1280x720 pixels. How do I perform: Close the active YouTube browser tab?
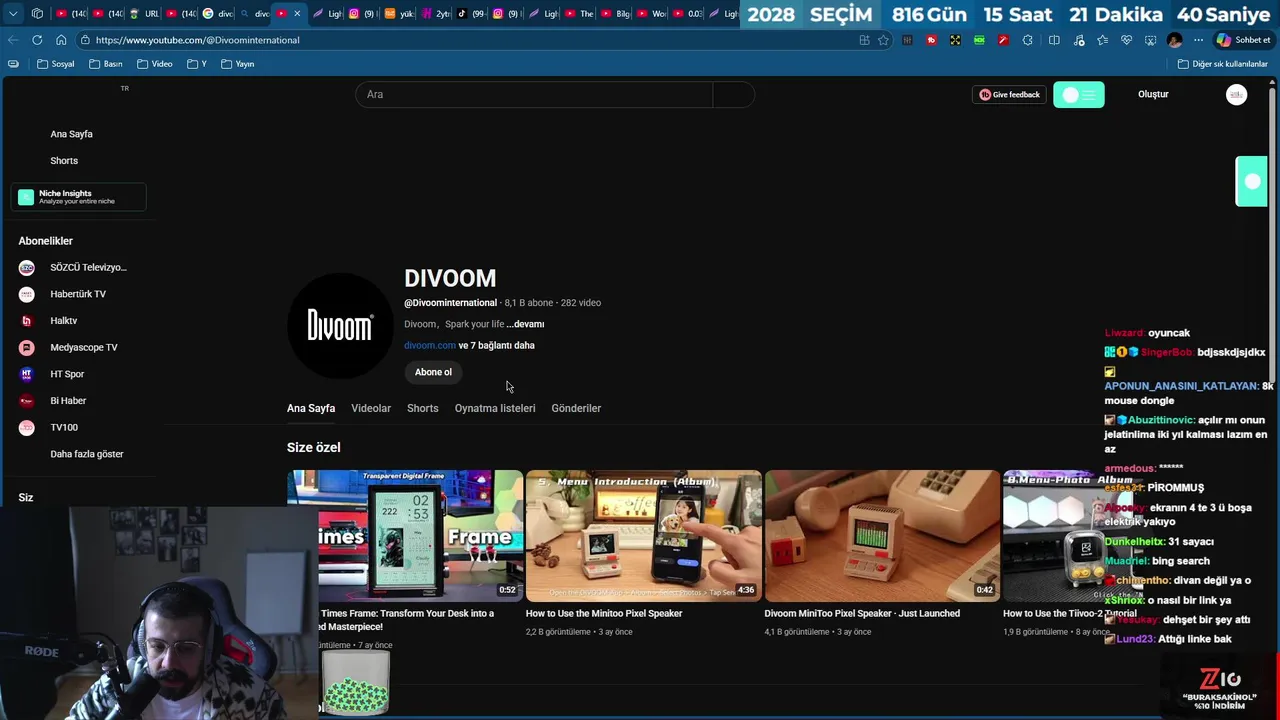click(297, 14)
